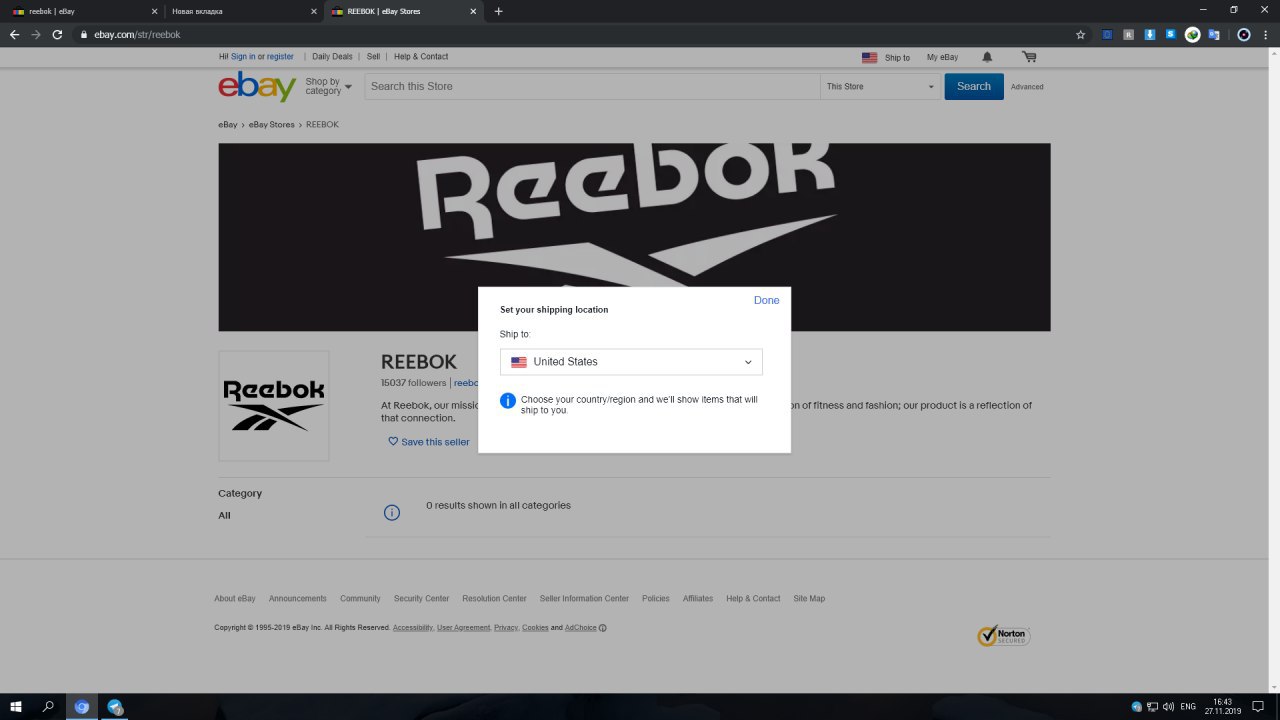This screenshot has width=1280, height=720.
Task: Open the eBay shopping cart
Action: click(x=1029, y=57)
